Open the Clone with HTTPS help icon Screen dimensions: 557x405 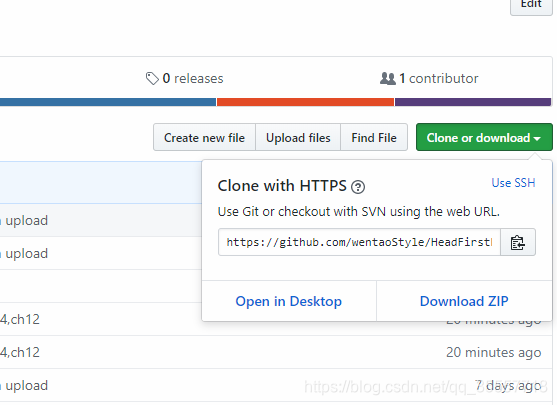[x=358, y=187]
